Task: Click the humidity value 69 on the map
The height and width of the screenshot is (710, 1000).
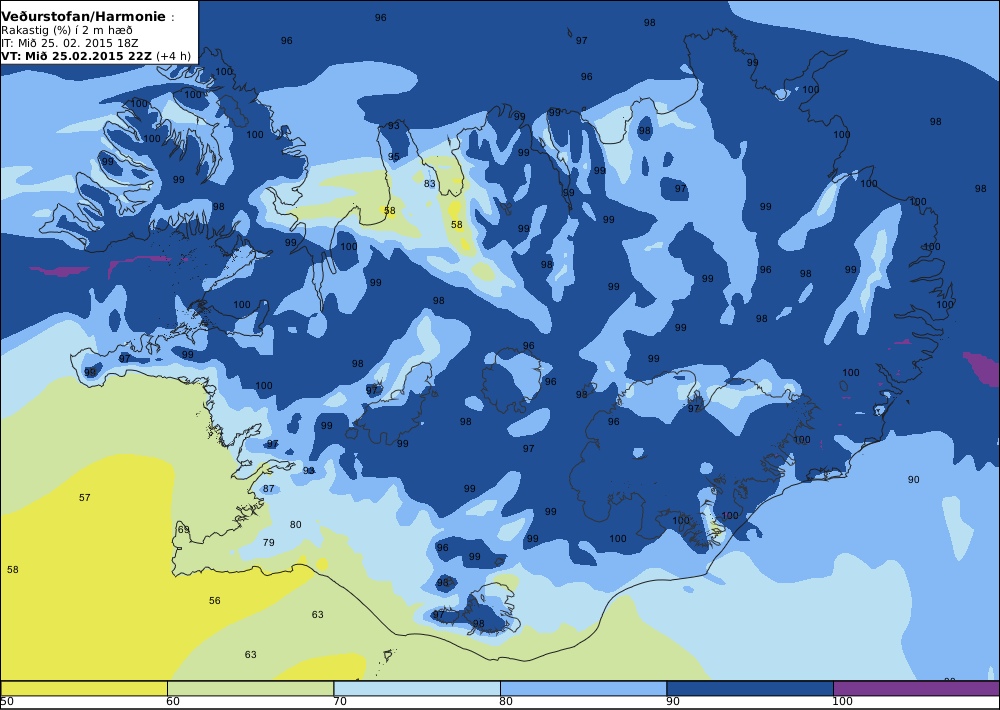Action: point(184,529)
